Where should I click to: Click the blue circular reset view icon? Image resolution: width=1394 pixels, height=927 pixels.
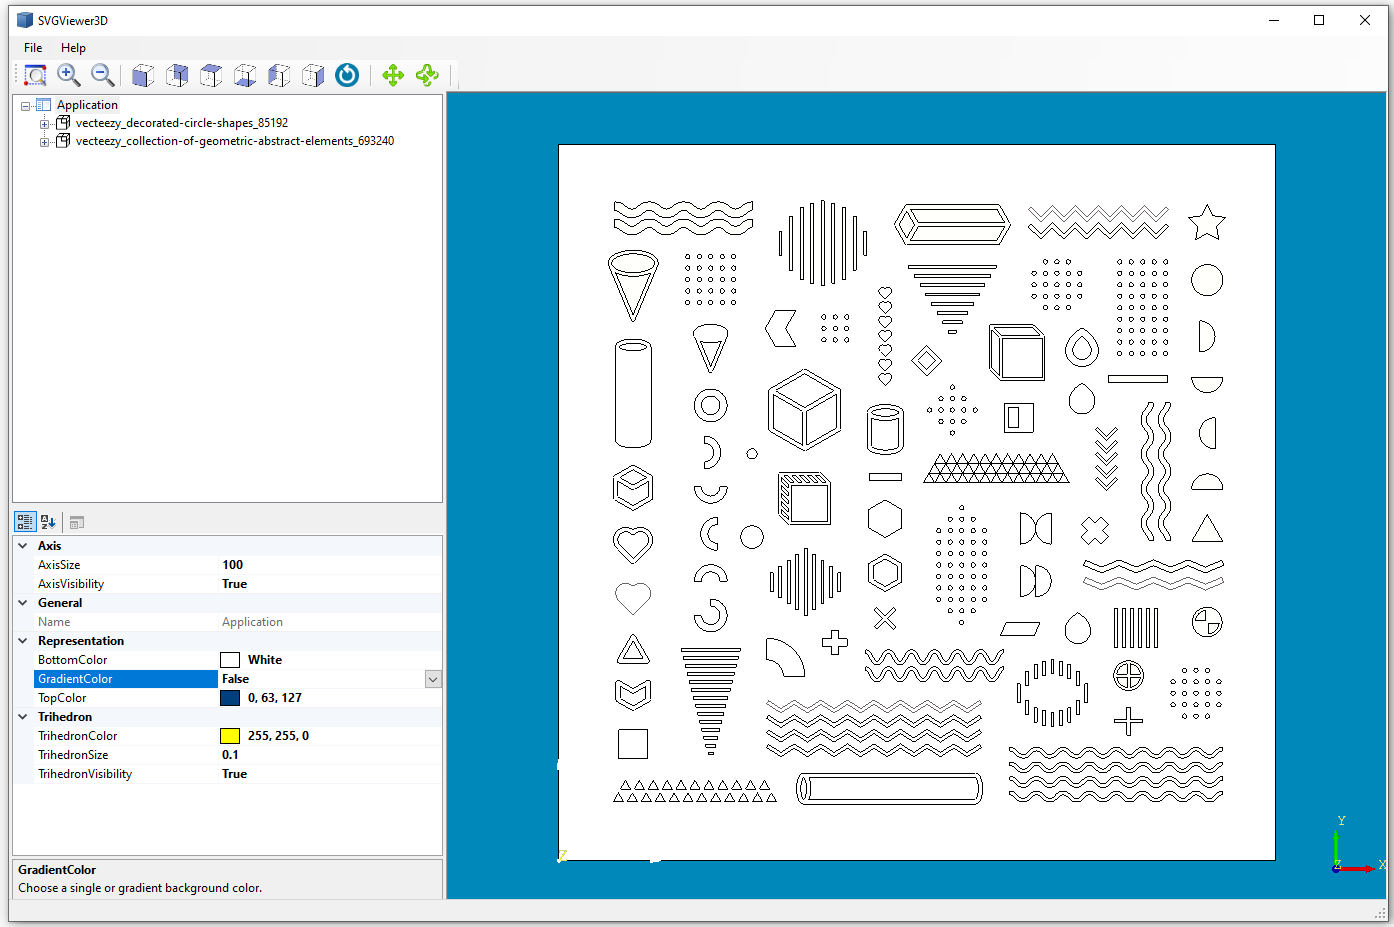tap(347, 75)
